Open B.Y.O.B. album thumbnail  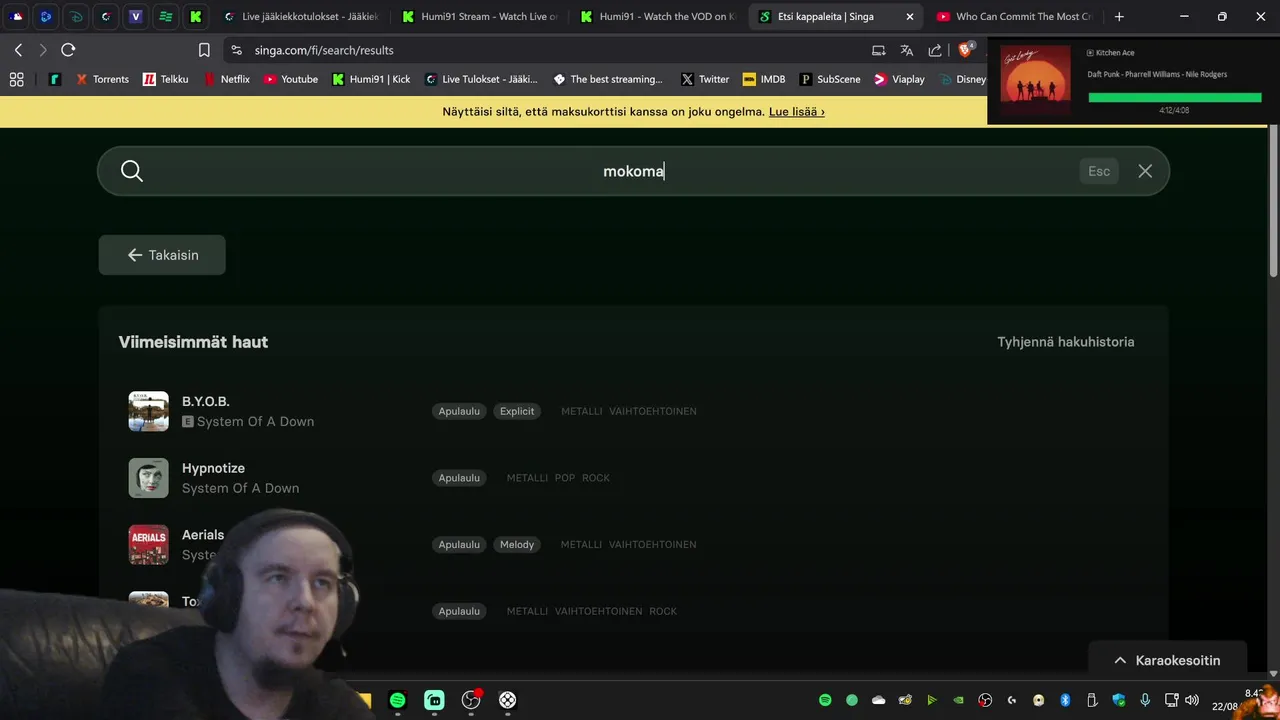[x=149, y=411]
